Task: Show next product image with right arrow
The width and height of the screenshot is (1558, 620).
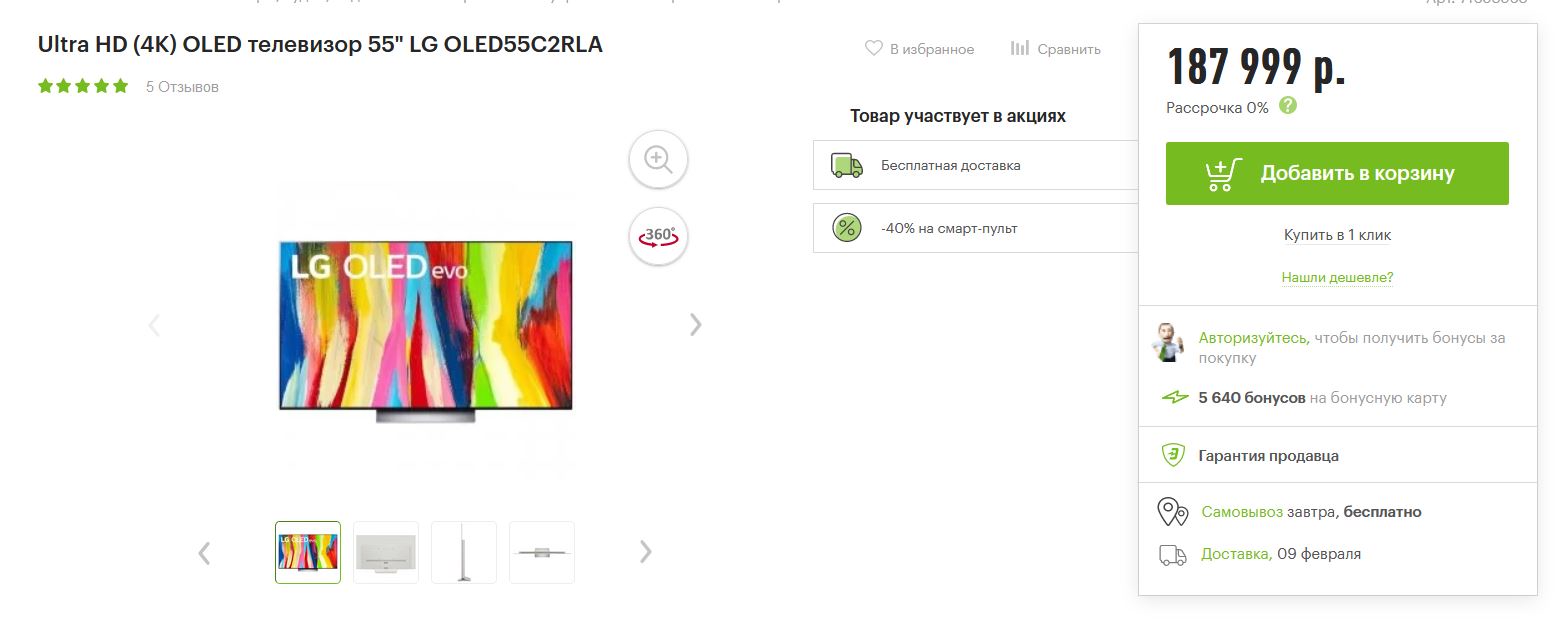Action: pyautogui.click(x=696, y=325)
